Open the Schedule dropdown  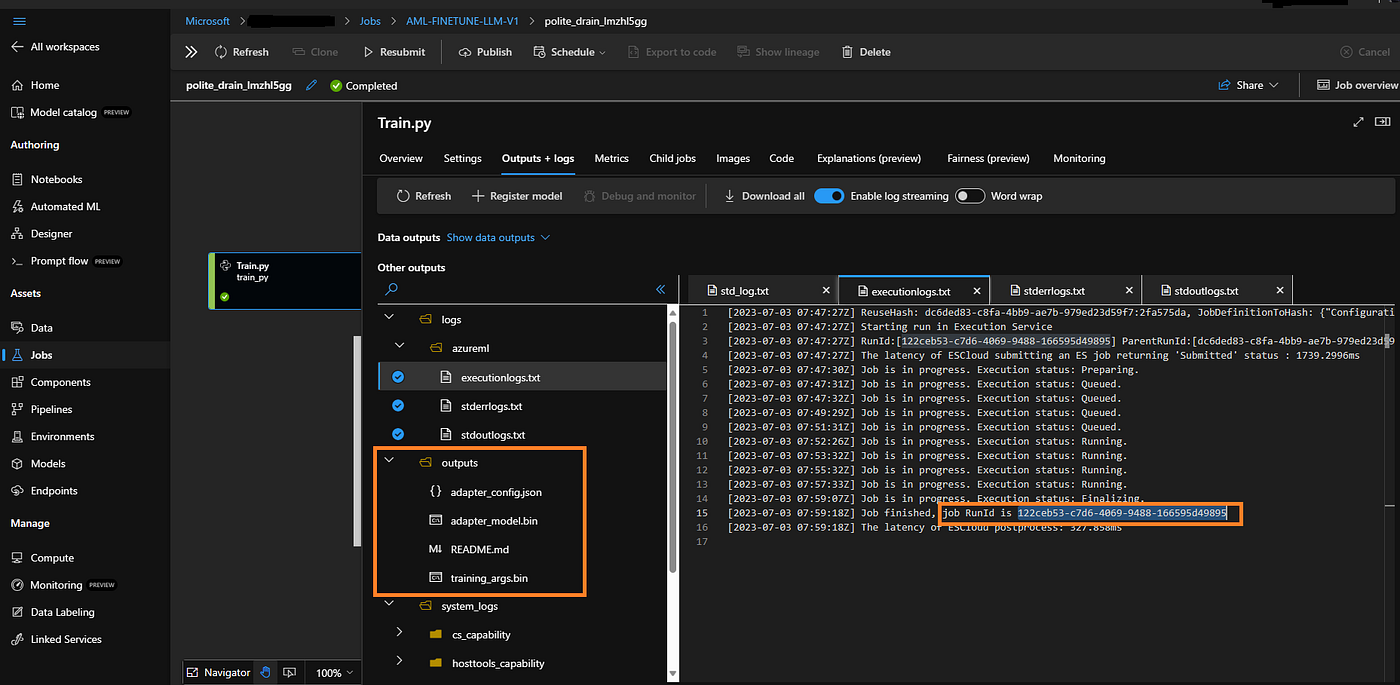click(569, 52)
